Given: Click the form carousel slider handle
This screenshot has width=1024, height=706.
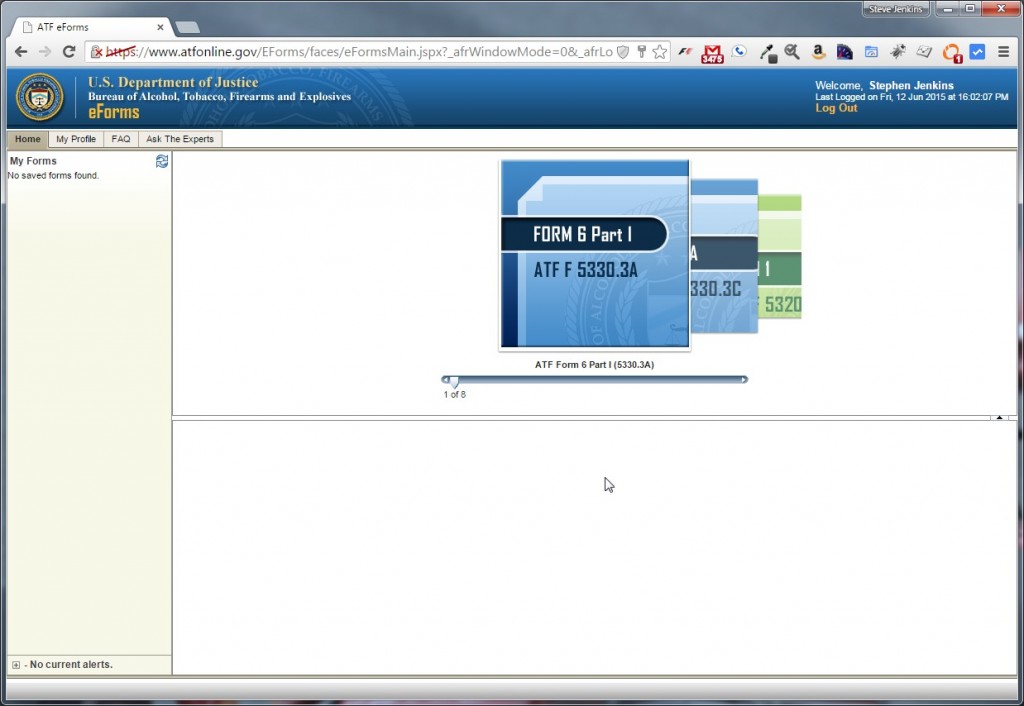Looking at the screenshot, I should [454, 381].
